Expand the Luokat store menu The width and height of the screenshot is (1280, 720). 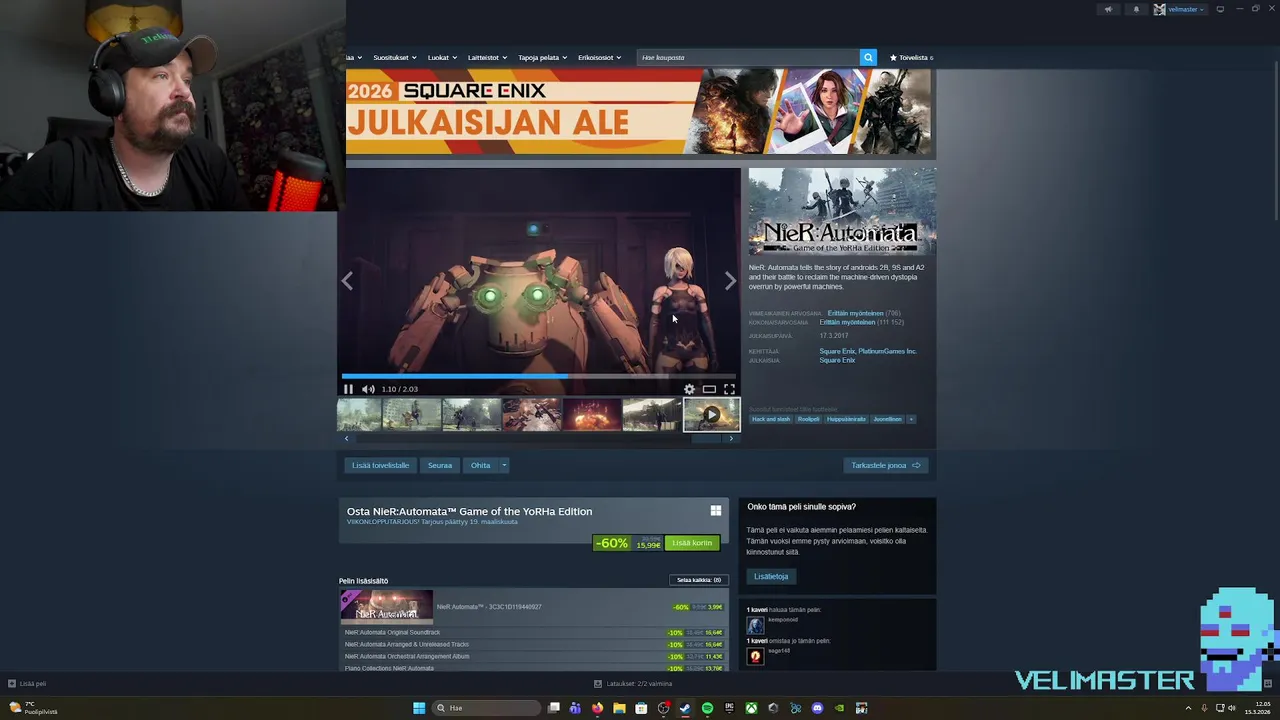pyautogui.click(x=442, y=57)
